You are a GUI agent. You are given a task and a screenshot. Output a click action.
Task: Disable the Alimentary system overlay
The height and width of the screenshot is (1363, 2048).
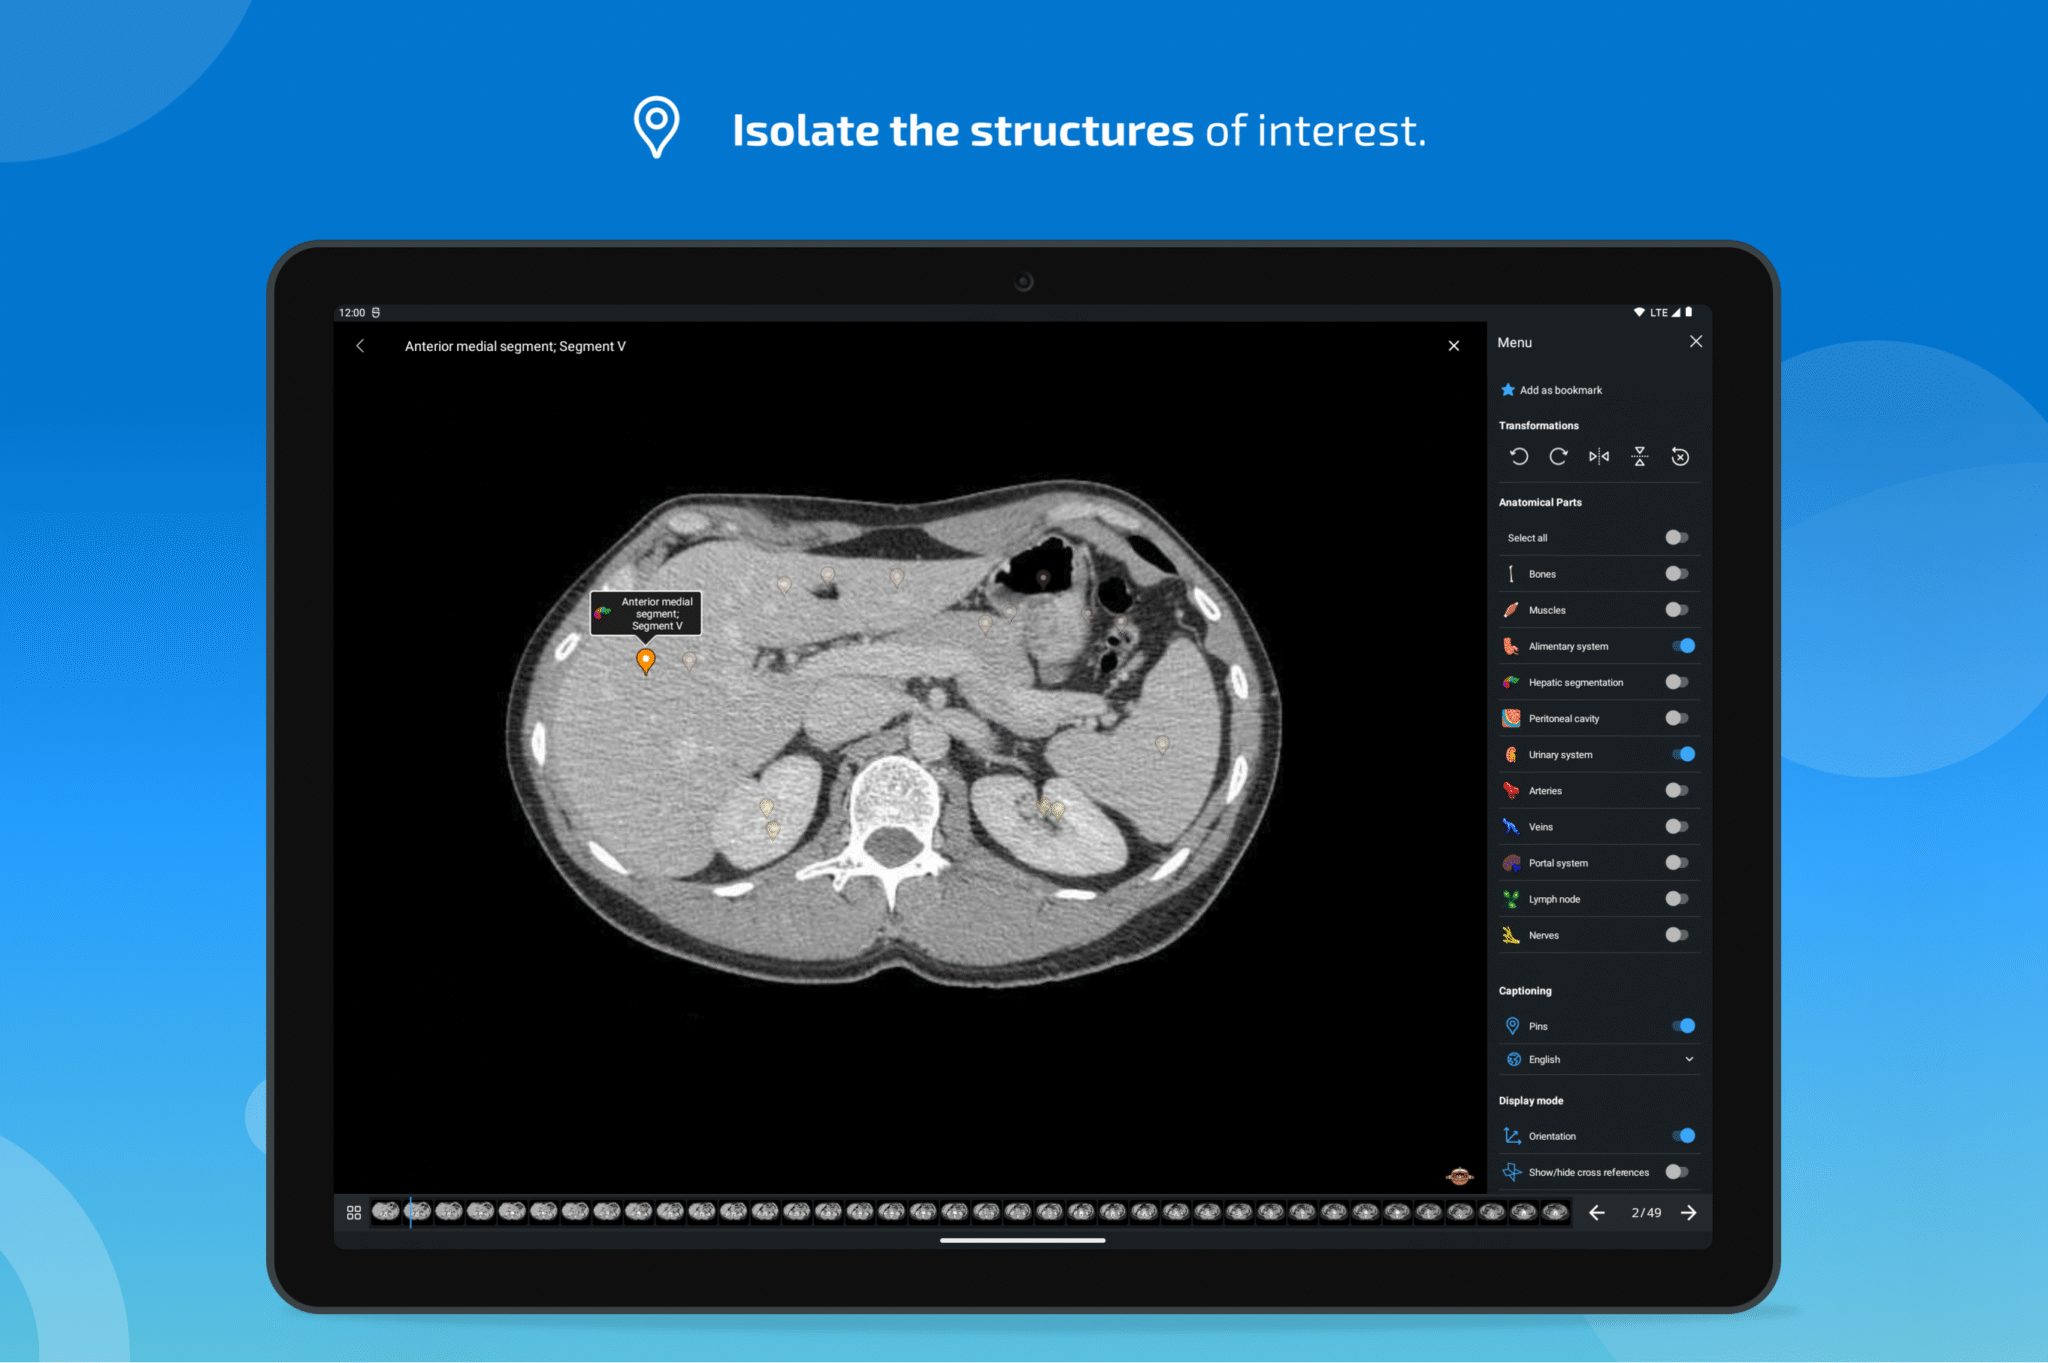(x=1681, y=645)
